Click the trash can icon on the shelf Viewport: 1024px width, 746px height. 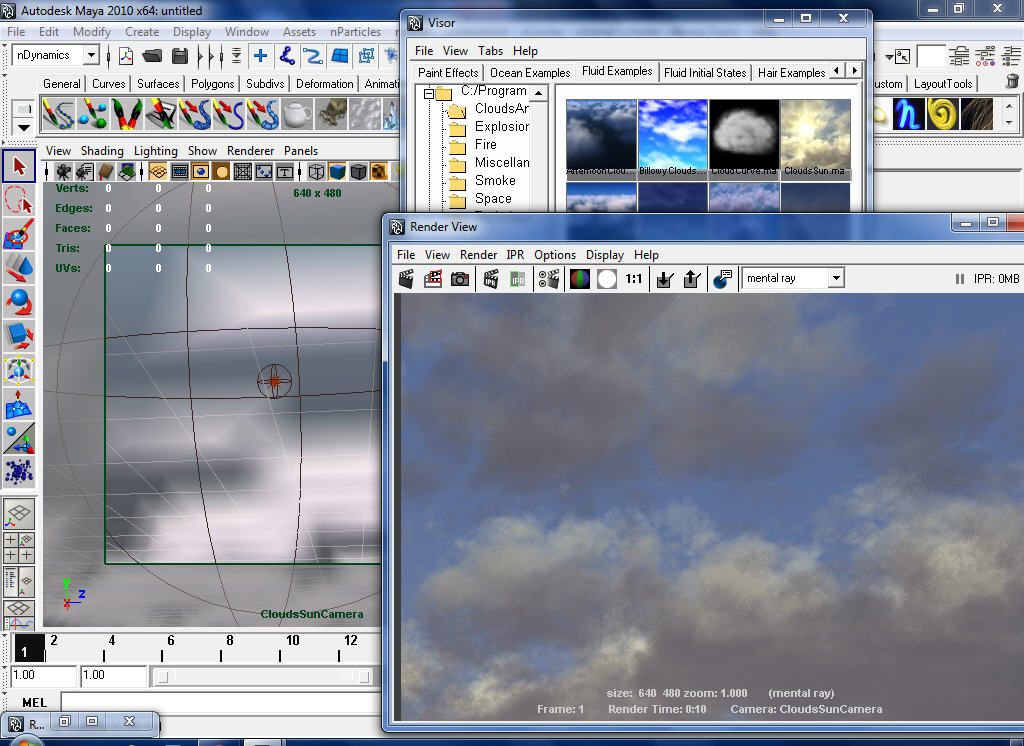[1012, 82]
